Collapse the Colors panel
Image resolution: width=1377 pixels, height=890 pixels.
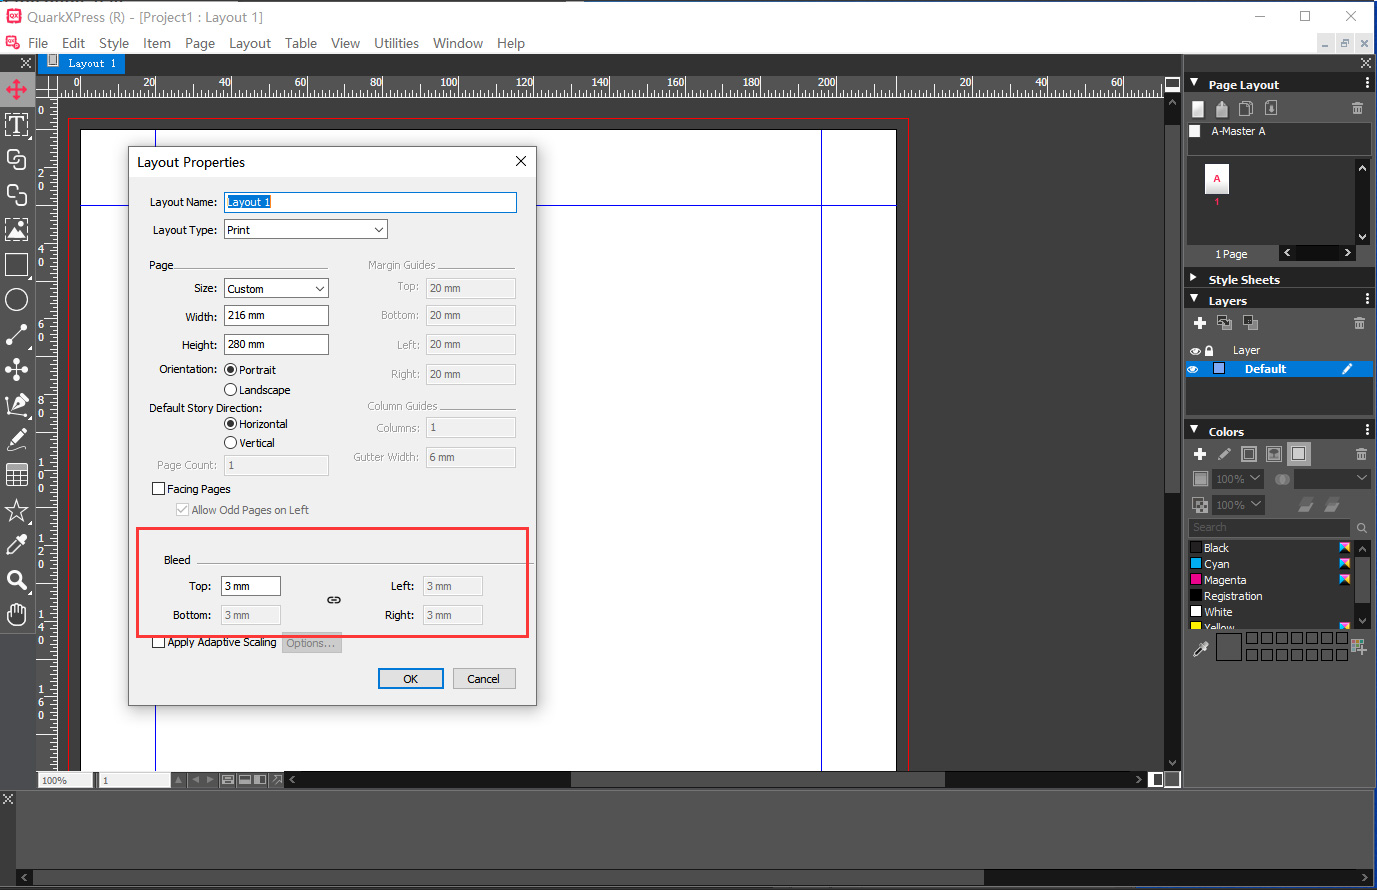point(1194,431)
